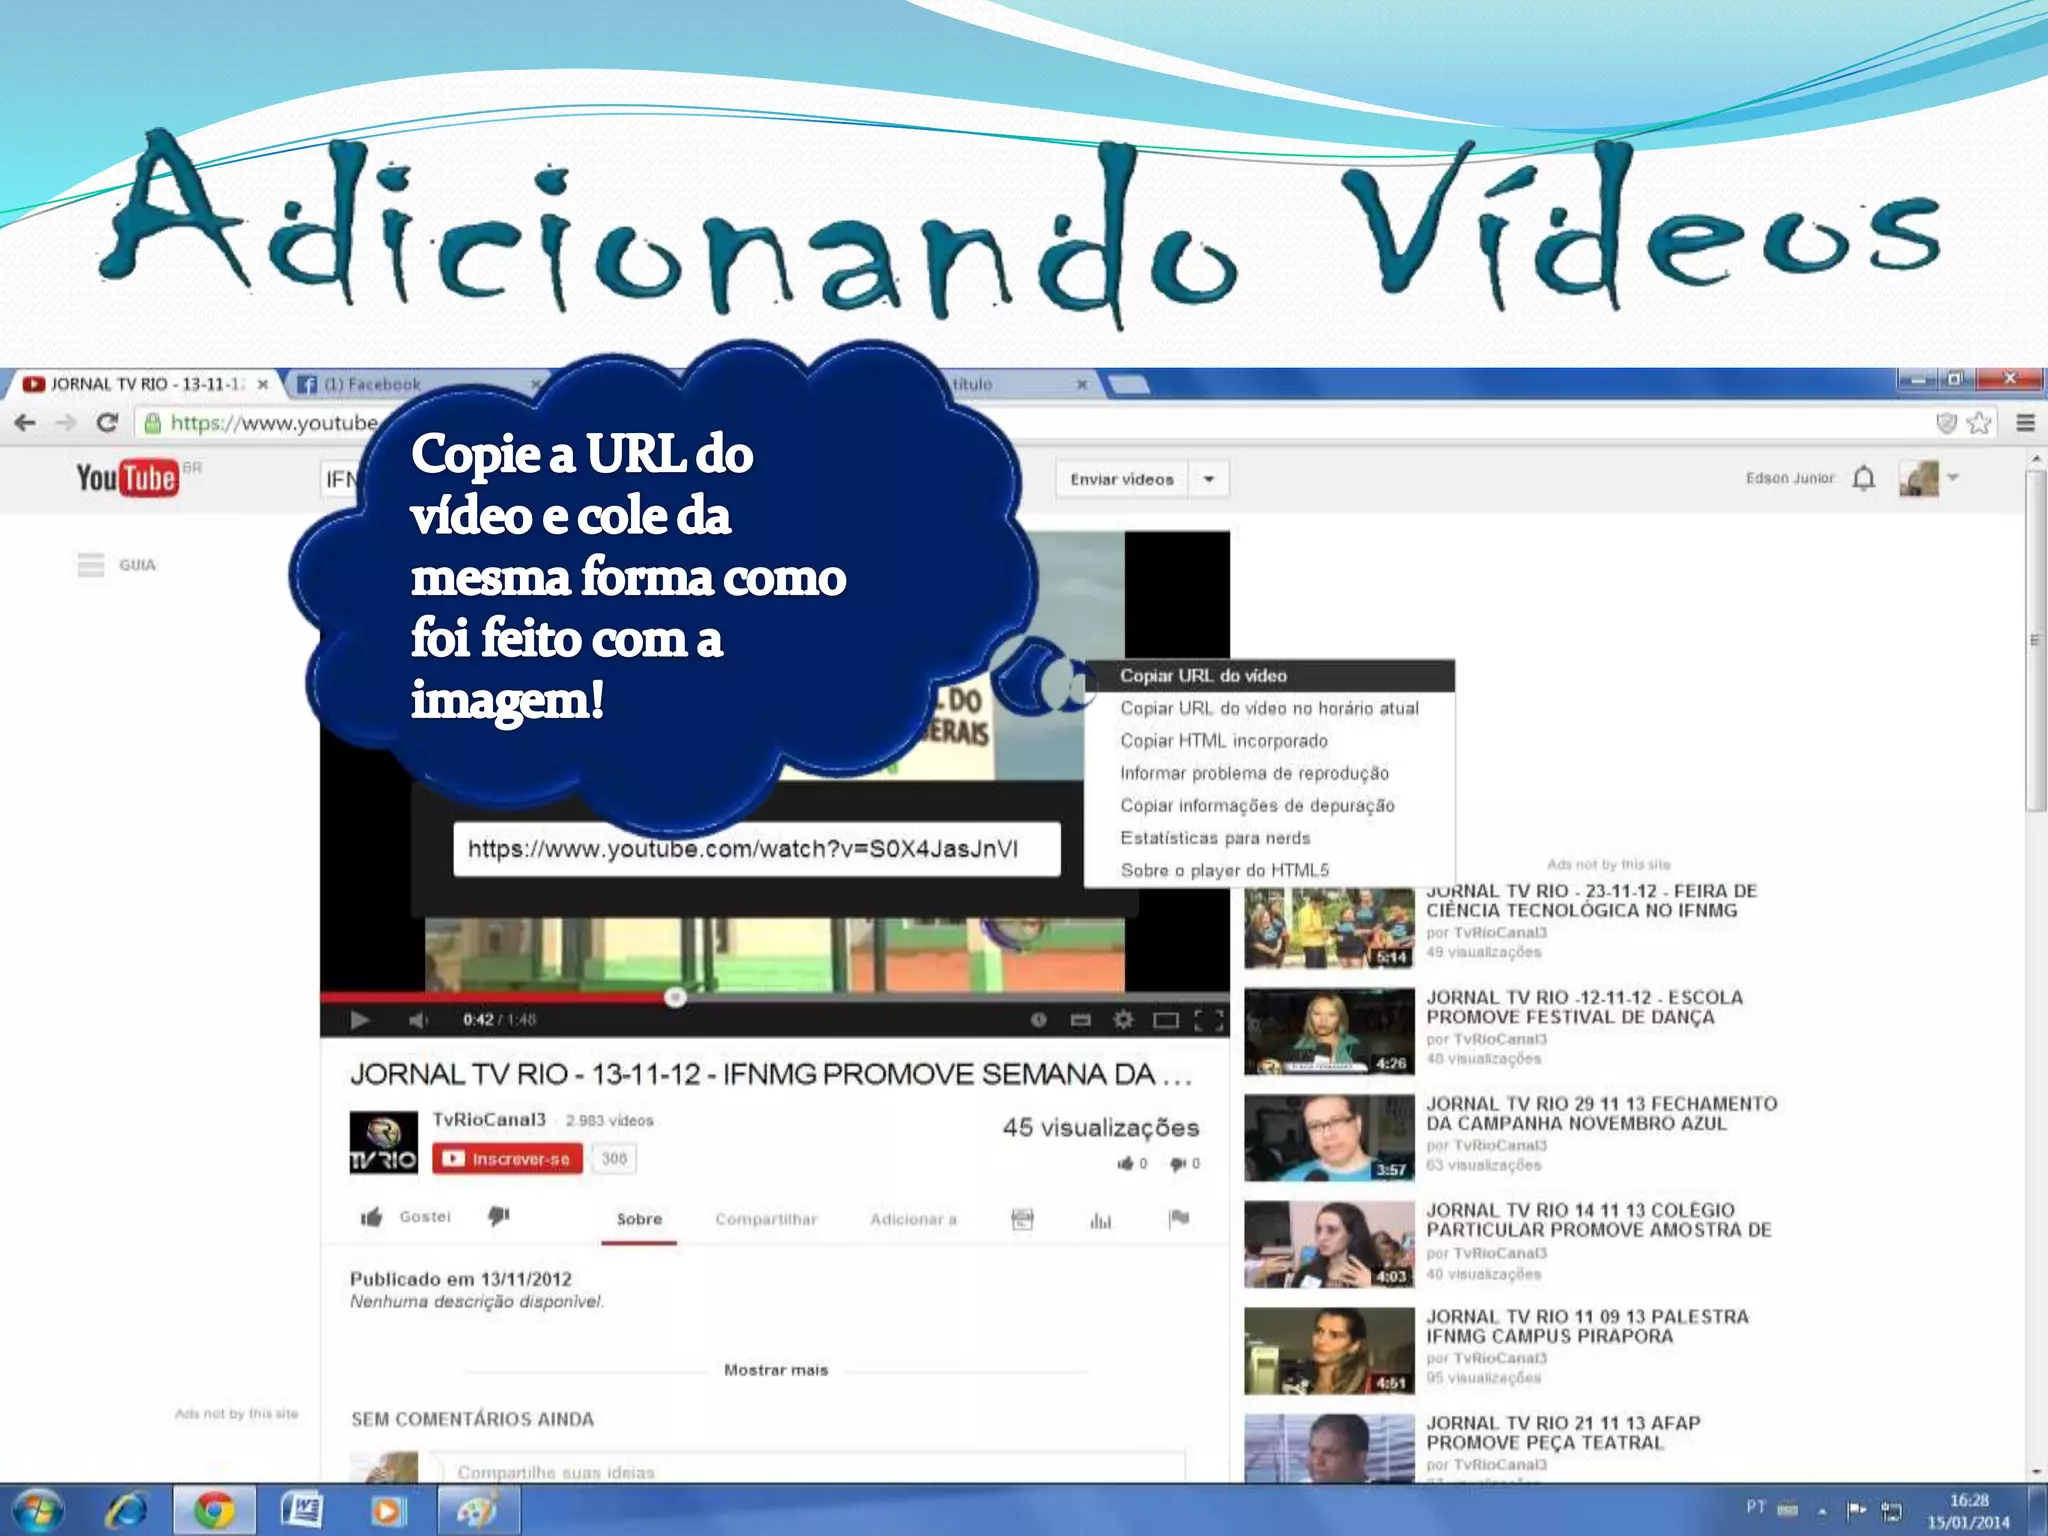The image size is (2048, 1536).
Task: Bookmark page with the star icon
Action: (1978, 423)
